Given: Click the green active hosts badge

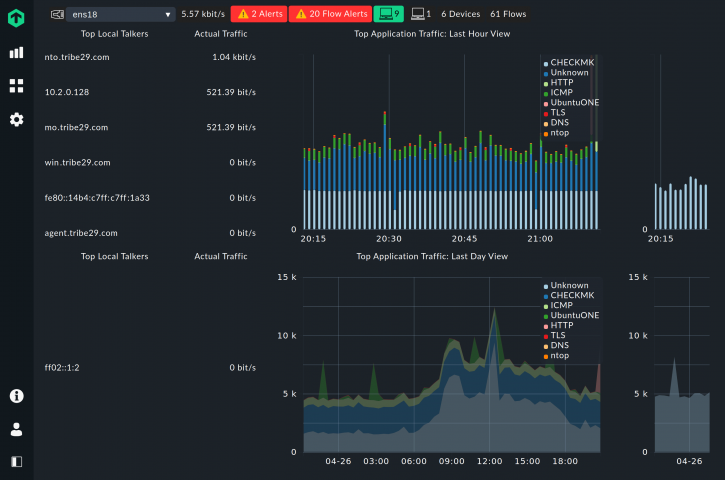Looking at the screenshot, I should click(x=388, y=14).
